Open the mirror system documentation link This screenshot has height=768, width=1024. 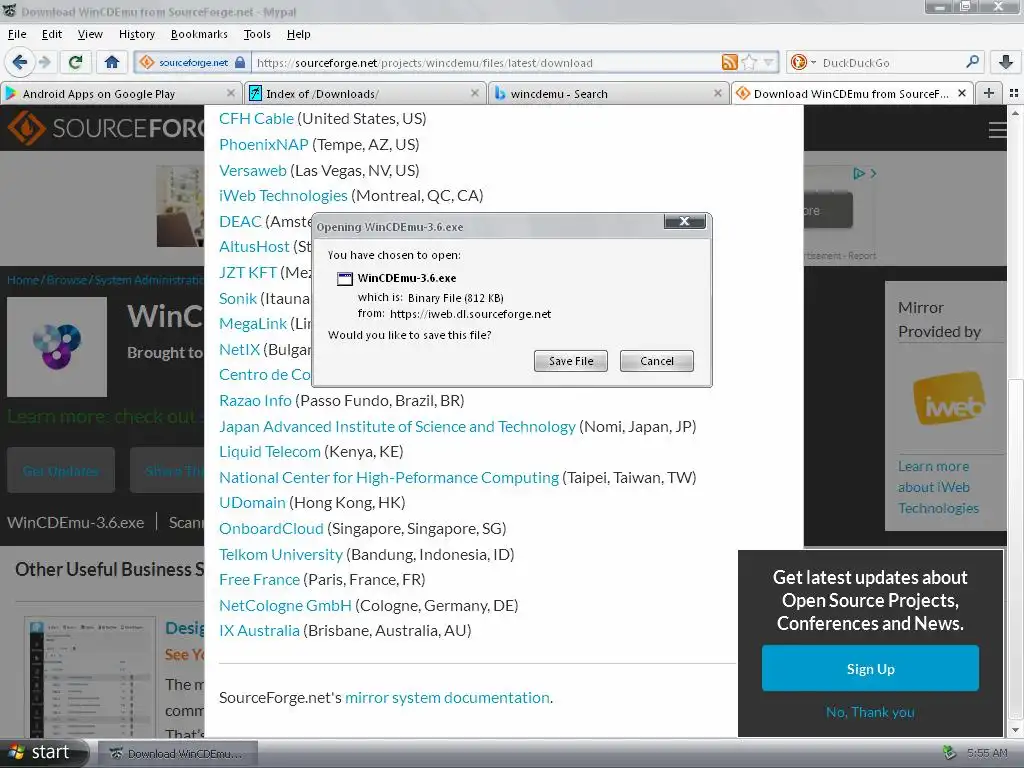[x=447, y=697]
